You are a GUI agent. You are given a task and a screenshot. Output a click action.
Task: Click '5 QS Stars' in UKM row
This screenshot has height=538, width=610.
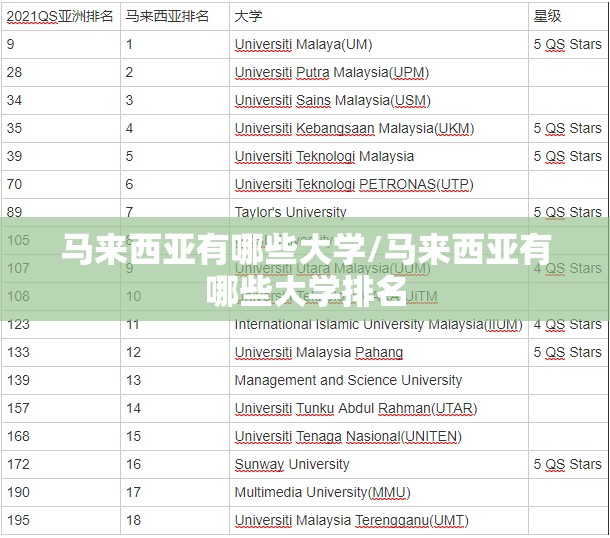568,128
